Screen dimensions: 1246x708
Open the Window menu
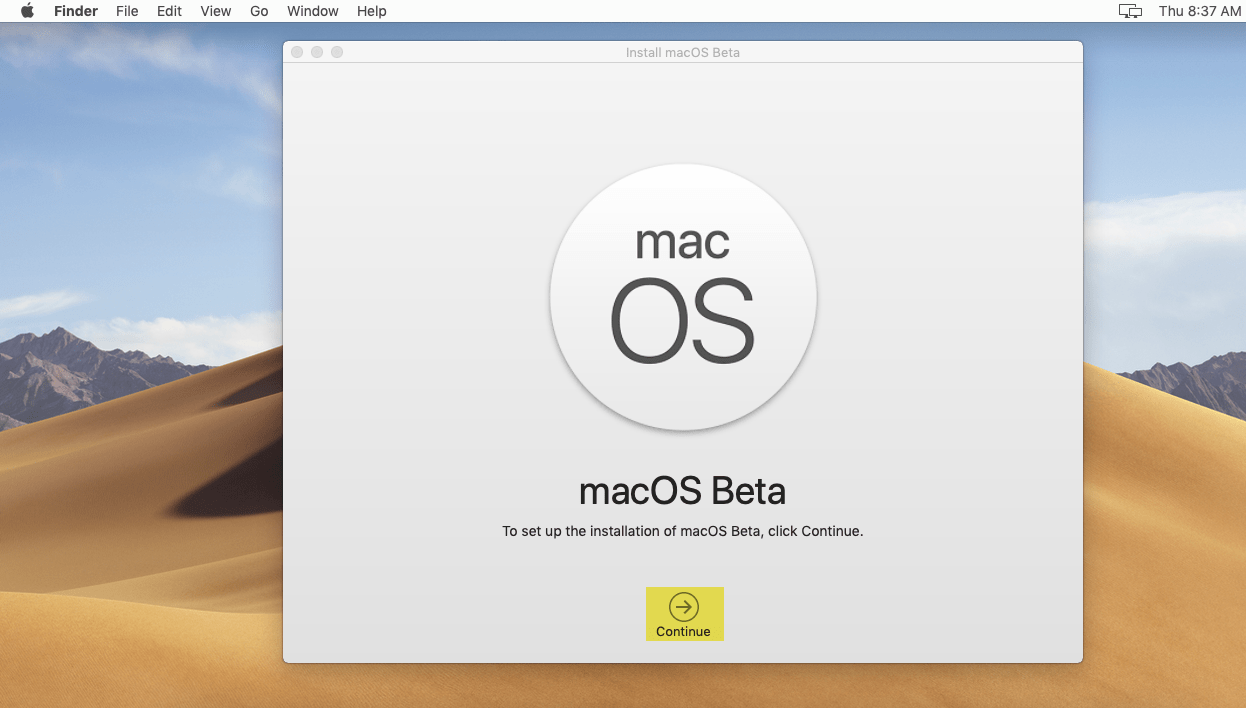coord(313,11)
